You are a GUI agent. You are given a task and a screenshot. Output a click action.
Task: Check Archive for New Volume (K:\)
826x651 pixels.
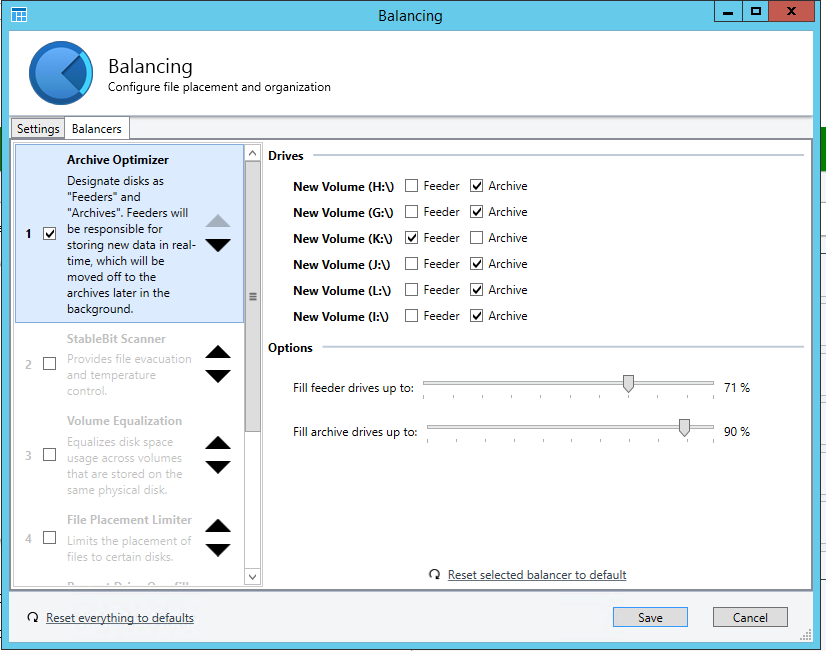coord(476,238)
